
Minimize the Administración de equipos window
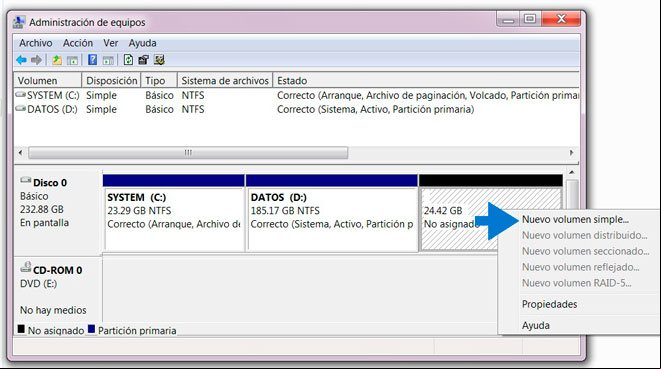(508, 19)
